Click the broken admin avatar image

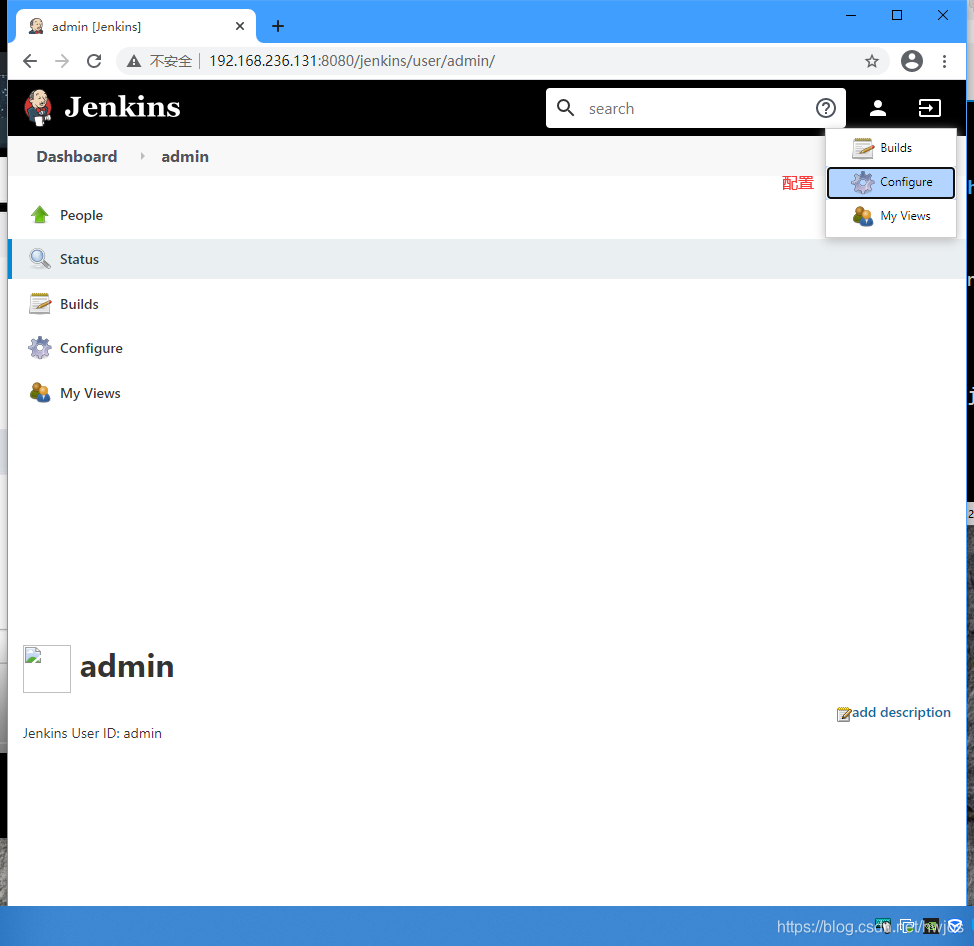click(x=47, y=669)
